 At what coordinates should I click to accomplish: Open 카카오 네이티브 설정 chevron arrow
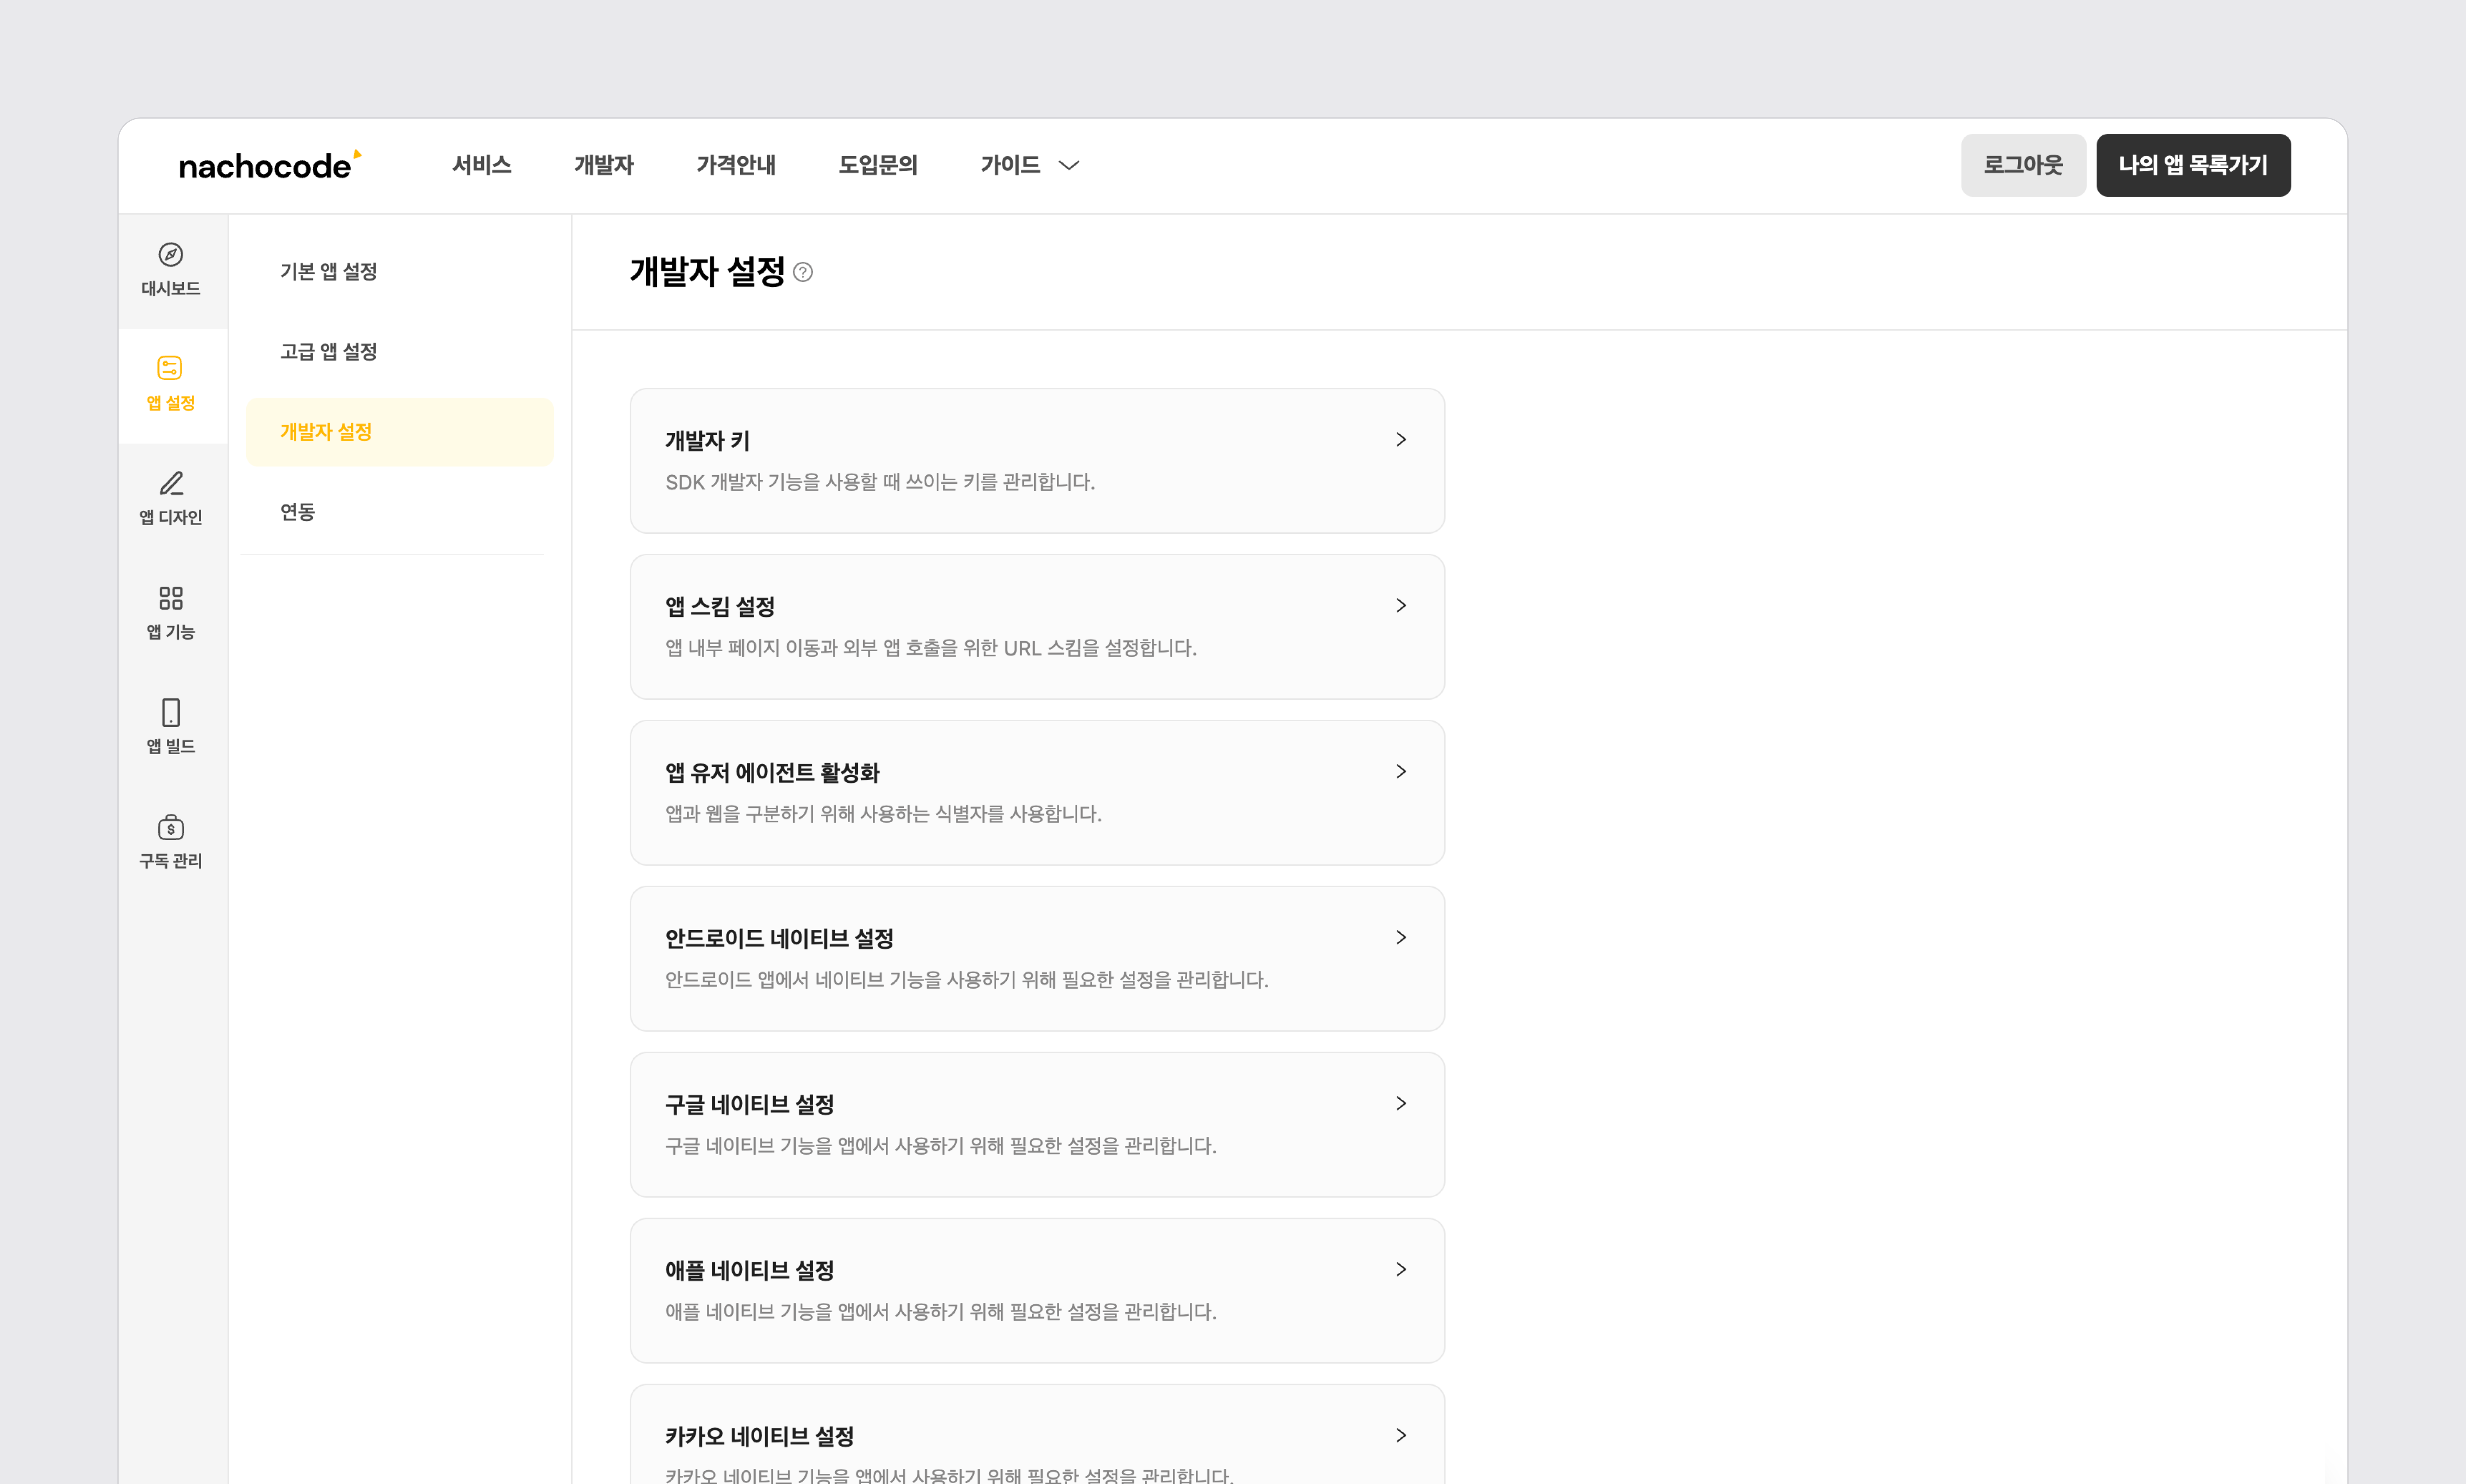click(1401, 1436)
